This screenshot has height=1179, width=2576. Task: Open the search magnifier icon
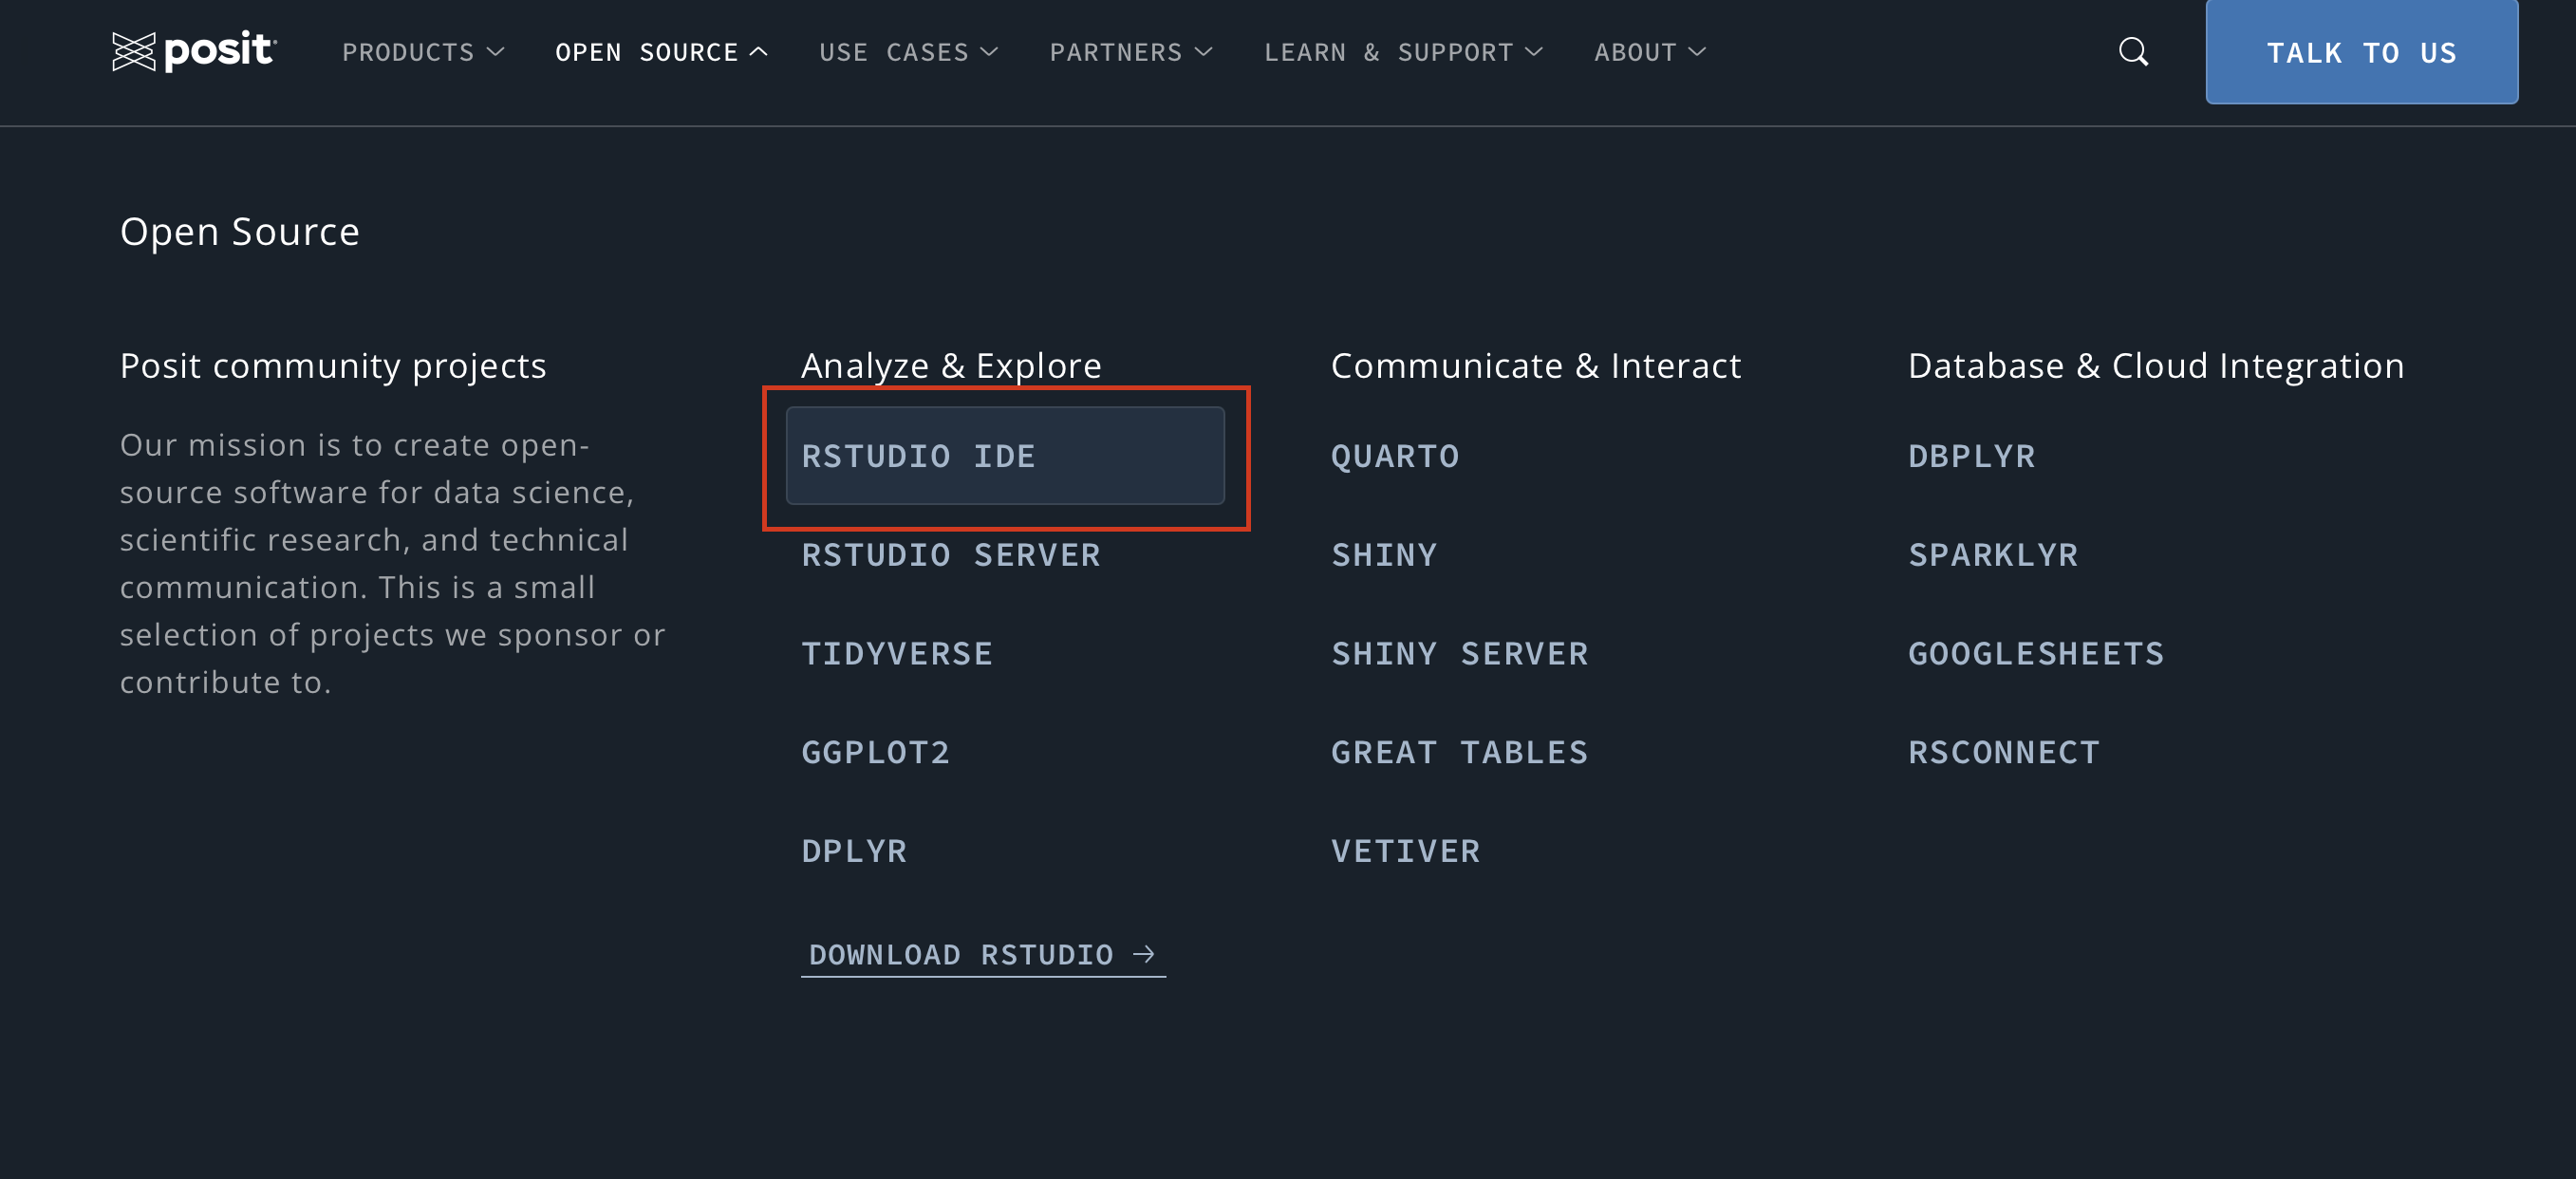[x=2133, y=52]
